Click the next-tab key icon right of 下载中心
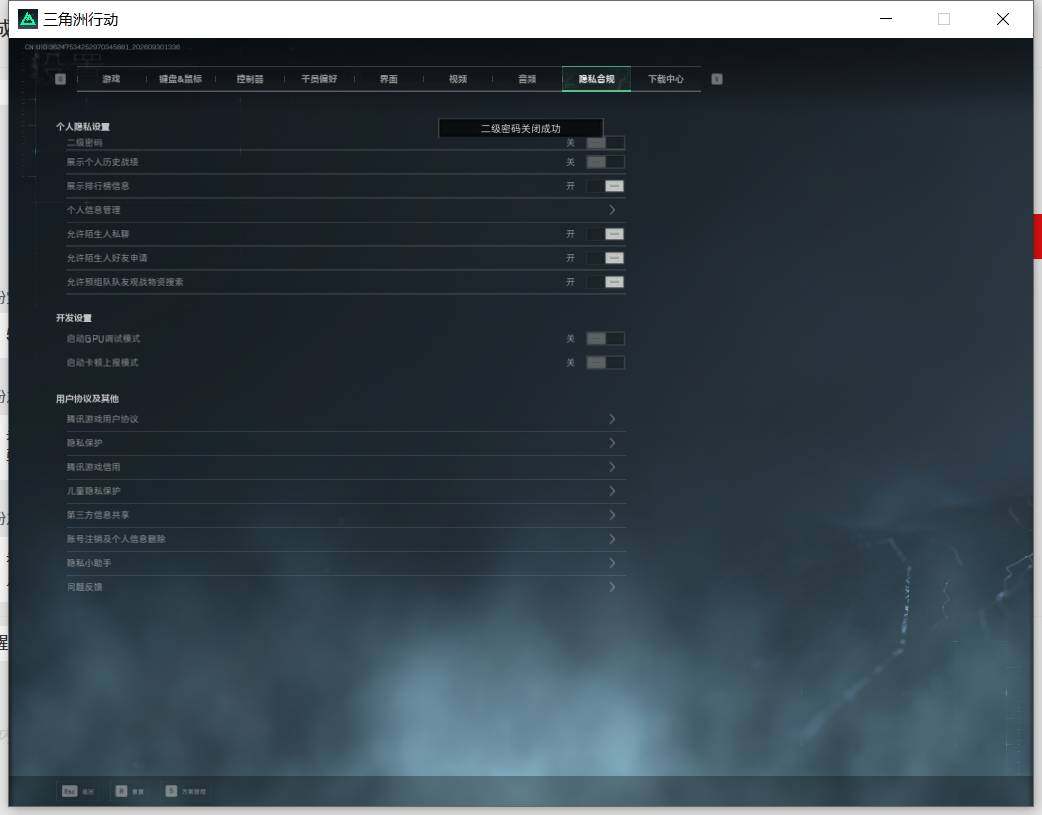This screenshot has height=815, width=1042. coord(716,79)
